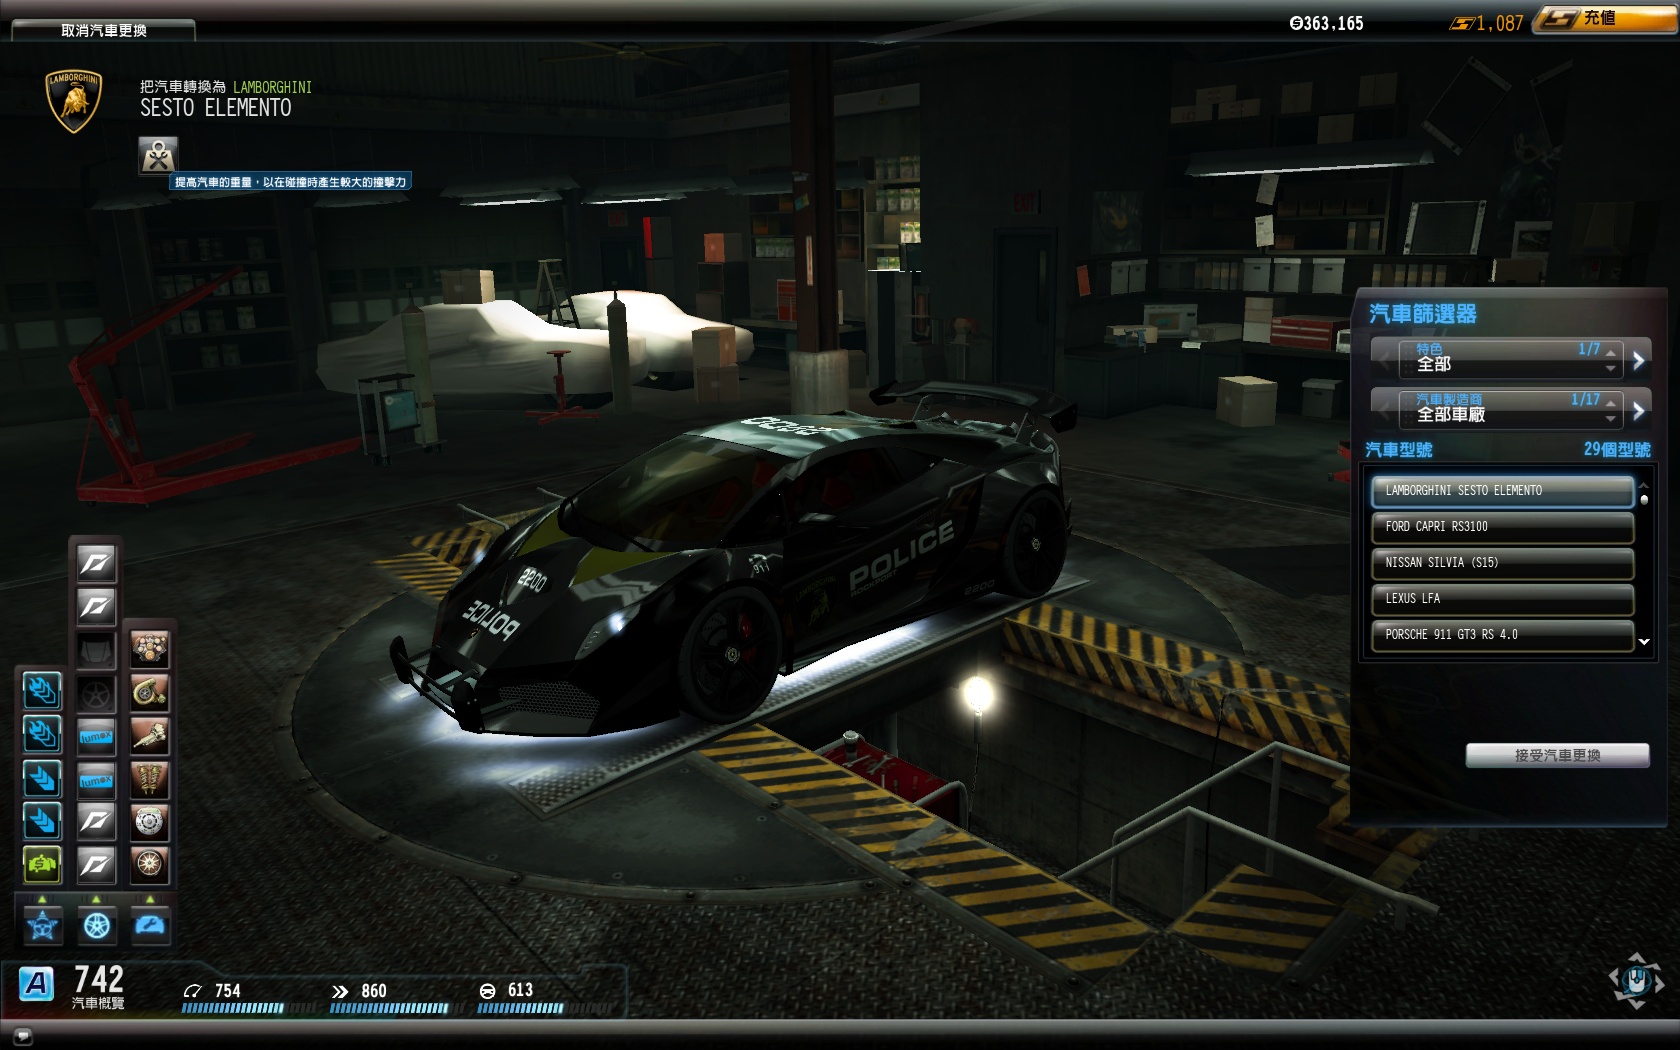Open the blue wheel rim aftermarket category
1680x1050 pixels.
point(97,926)
